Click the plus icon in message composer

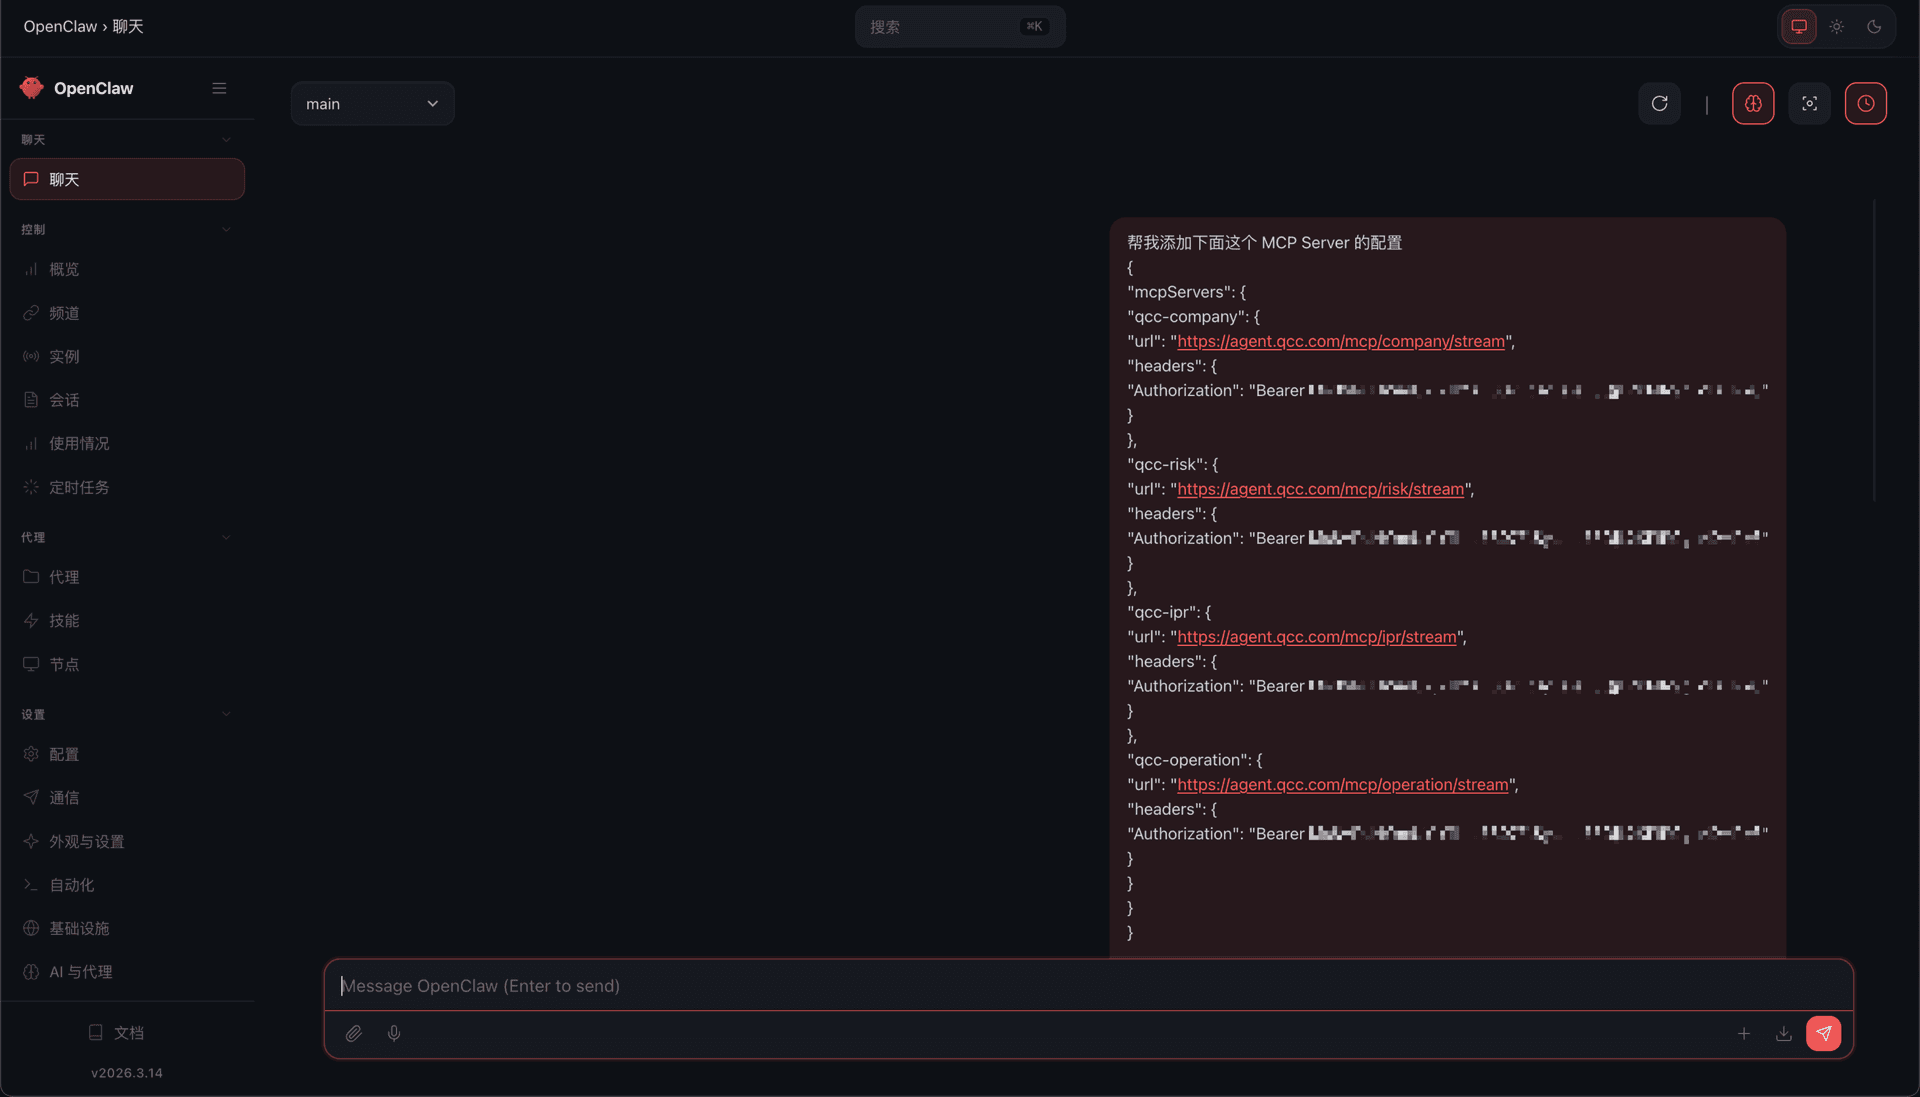1743,1034
